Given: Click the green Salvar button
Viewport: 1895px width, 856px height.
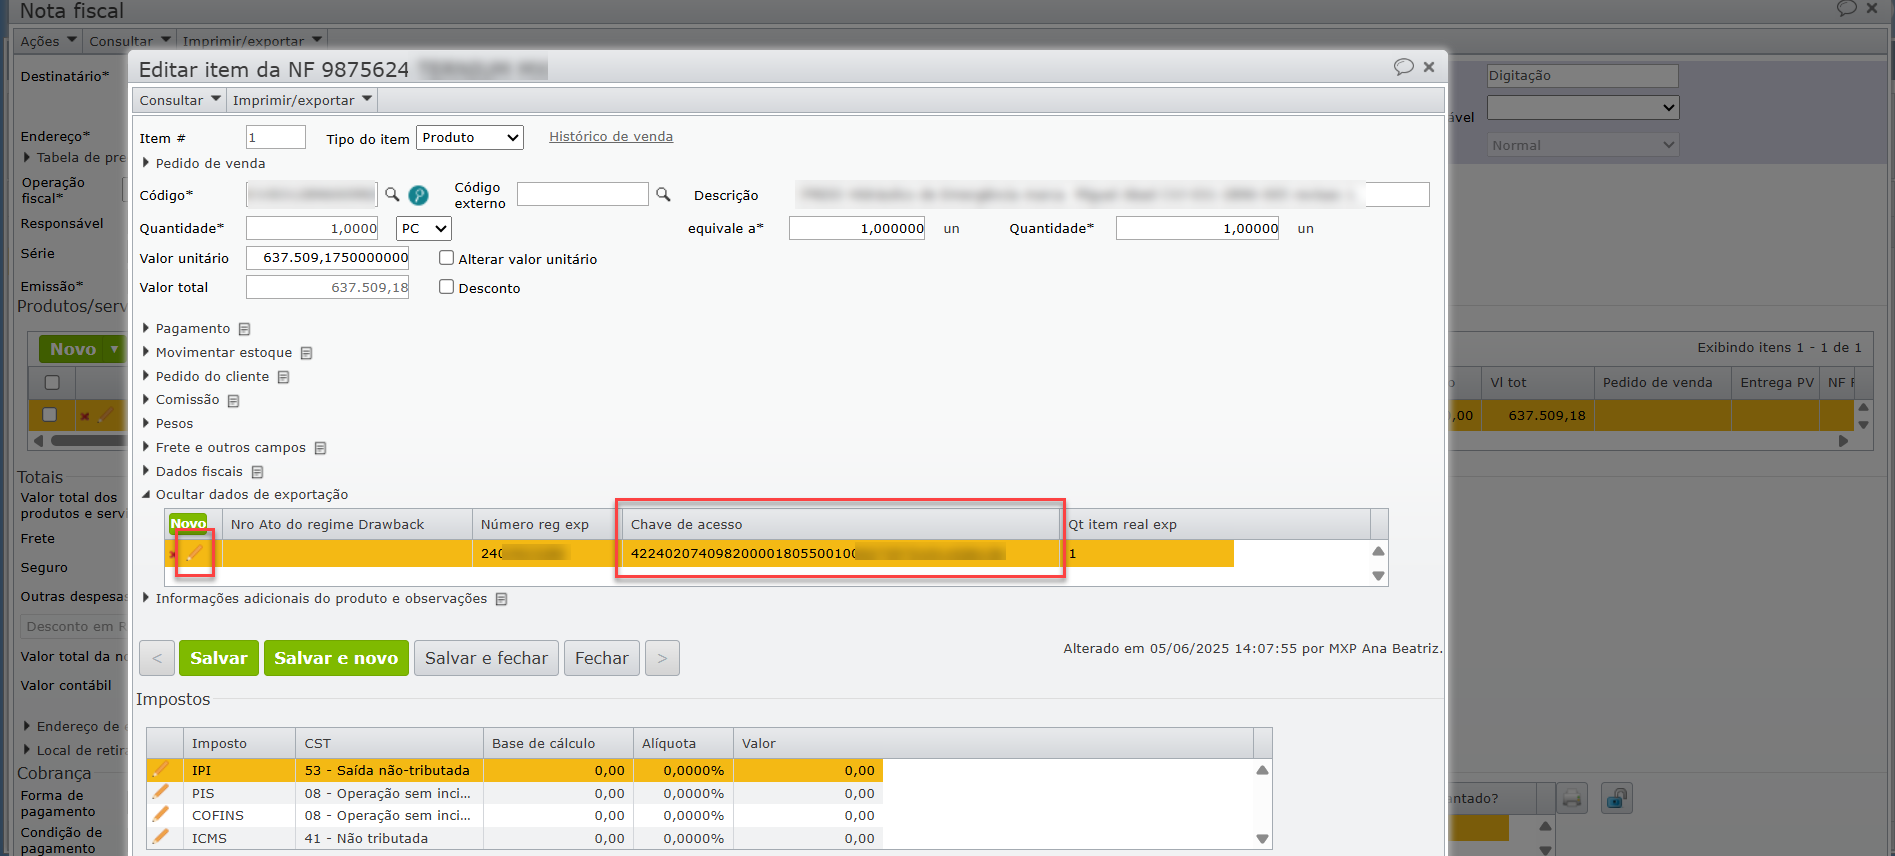Looking at the screenshot, I should [219, 658].
